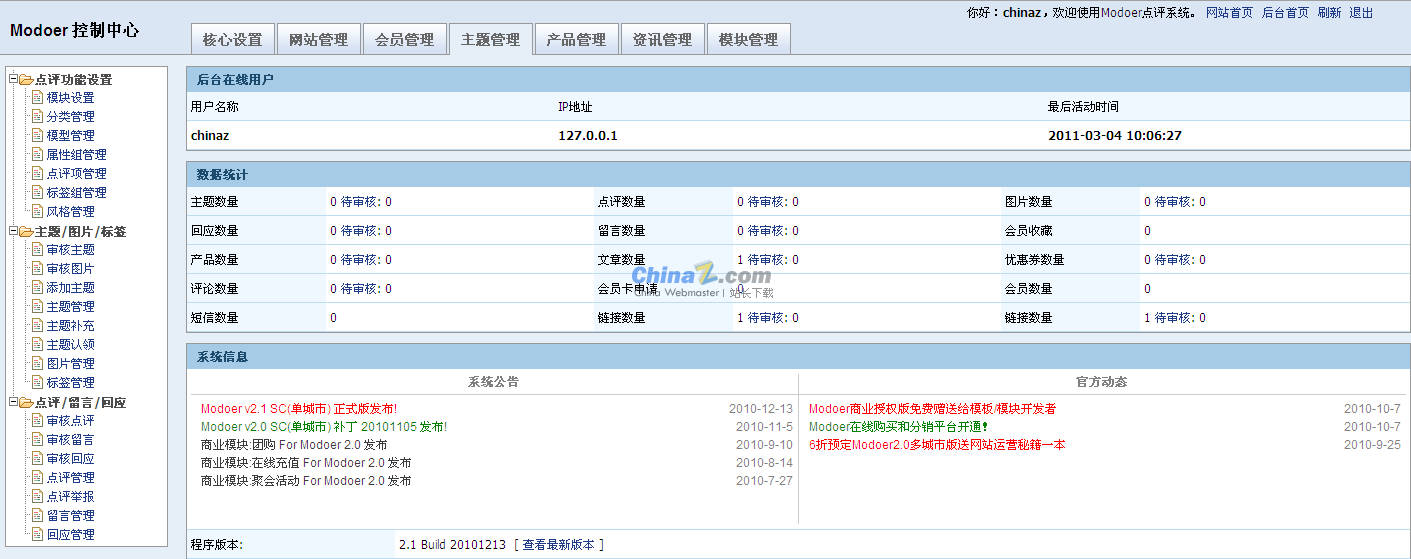Open the 后台首页 header link
1411x559 pixels.
pyautogui.click(x=1285, y=13)
